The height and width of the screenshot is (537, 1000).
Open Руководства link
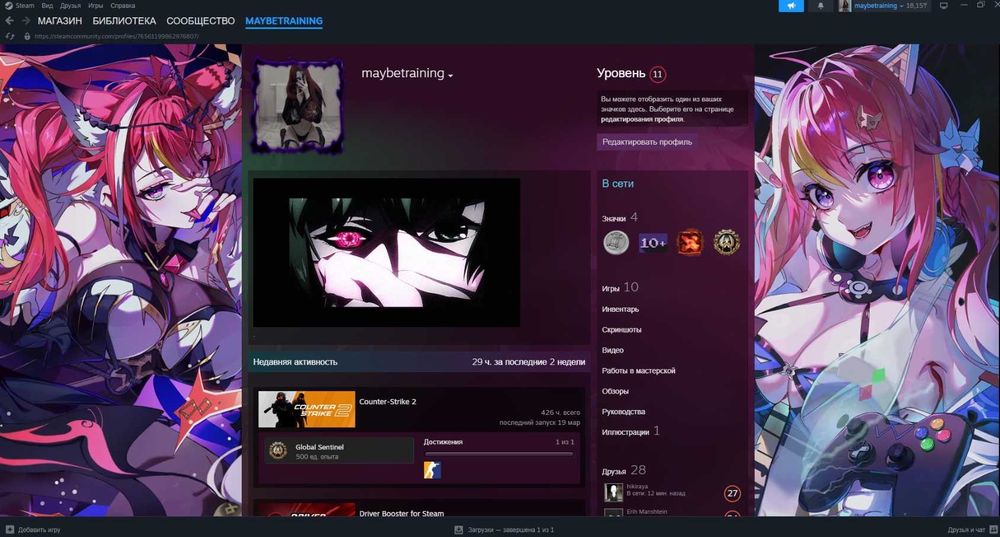point(623,411)
